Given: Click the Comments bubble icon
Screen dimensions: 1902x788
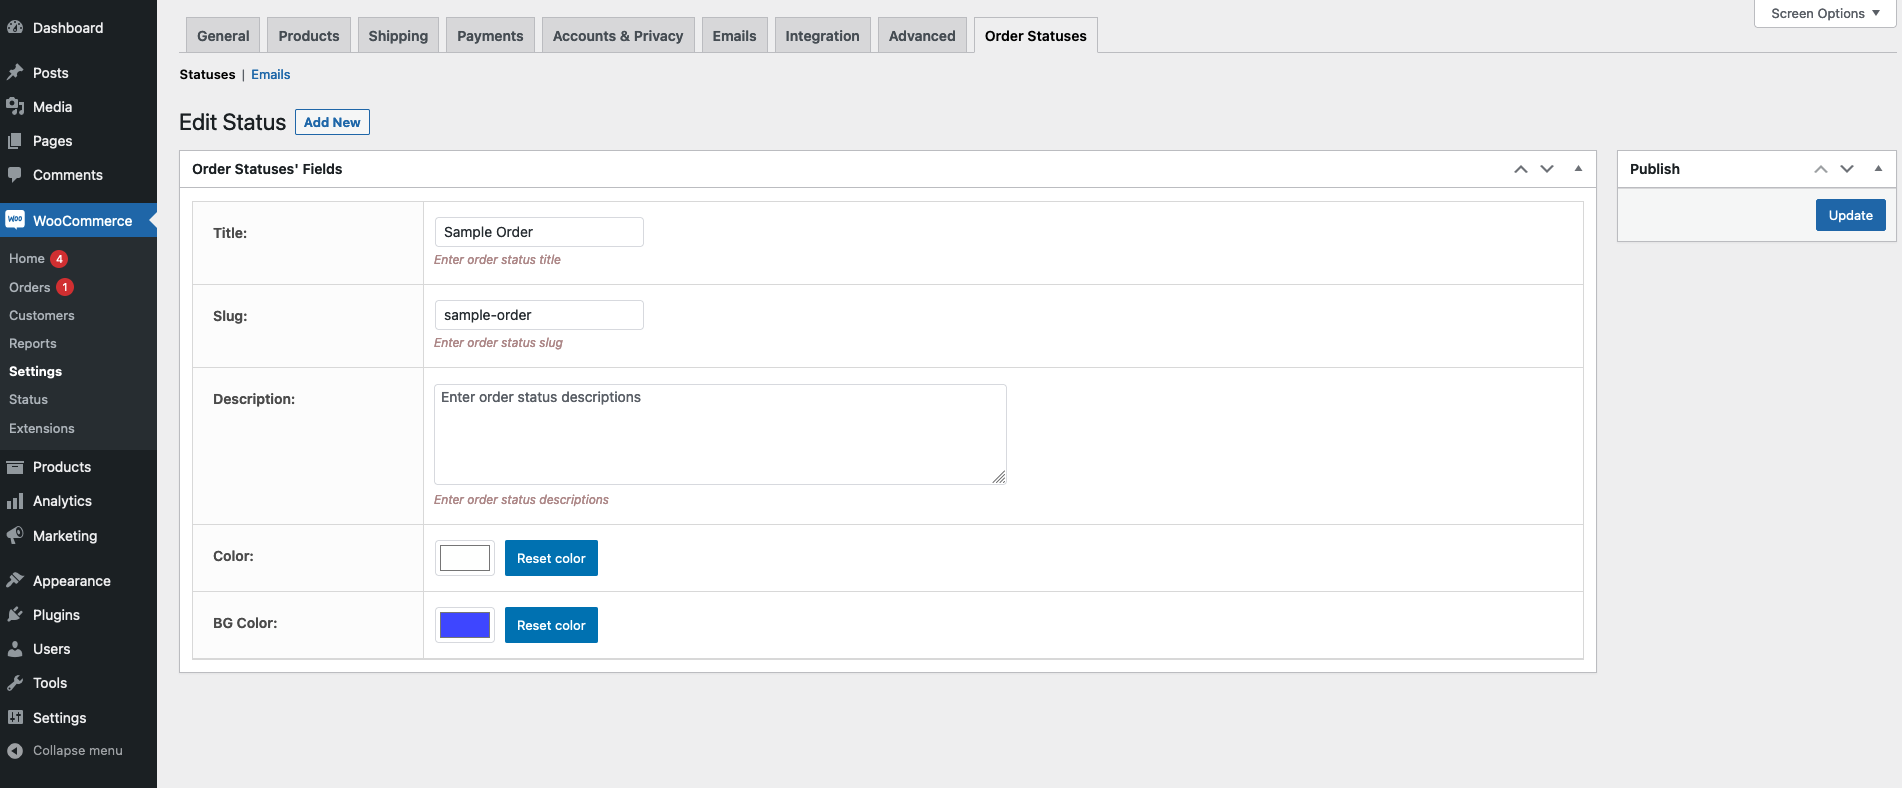Looking at the screenshot, I should click(15, 174).
